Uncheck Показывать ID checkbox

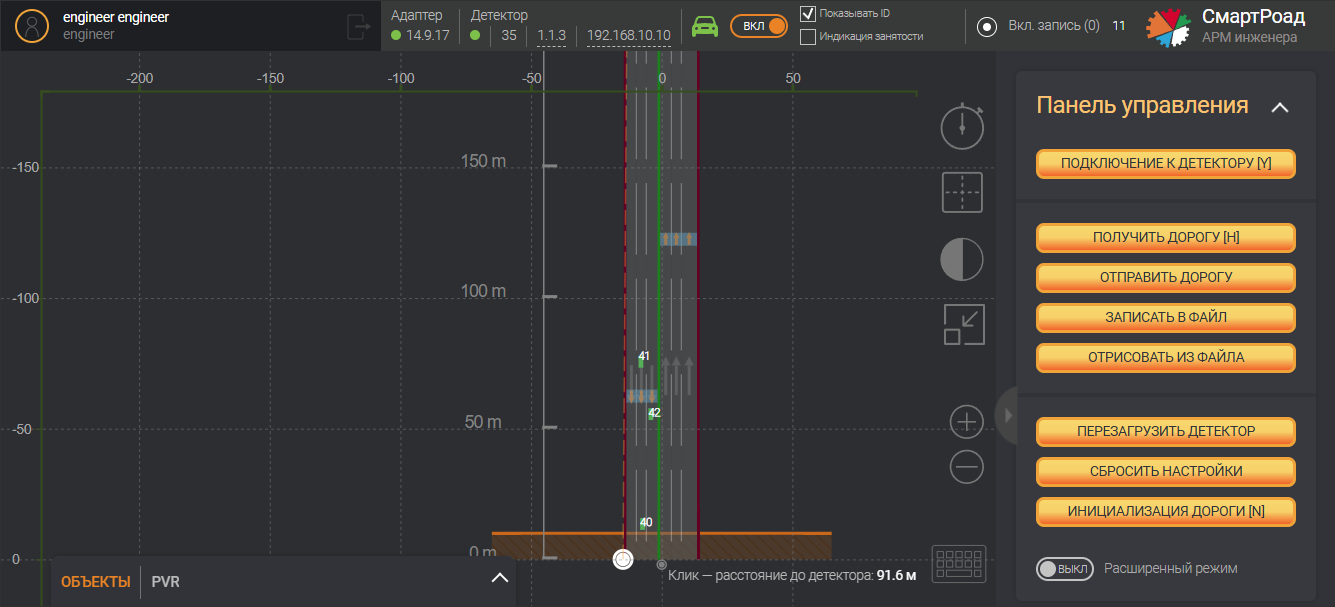click(x=808, y=13)
